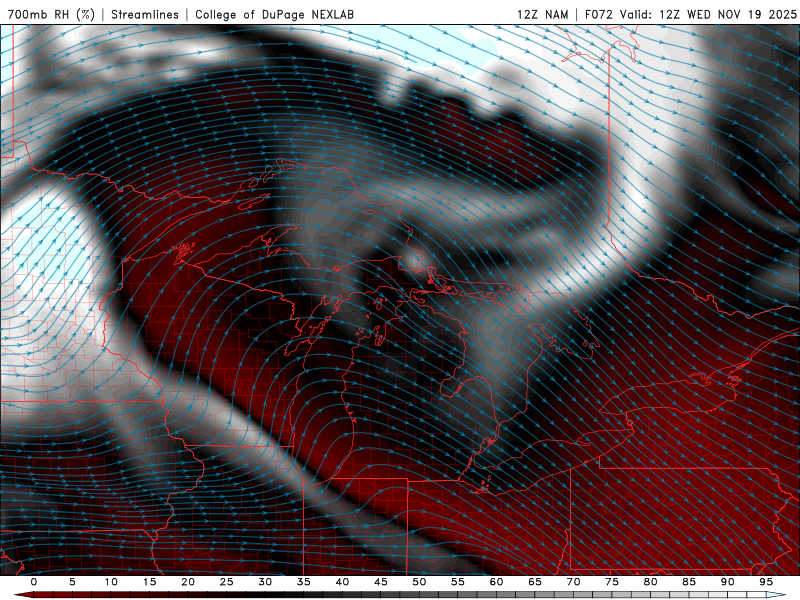Screen dimensions: 800x600
Task: Click the '700mb RH (%)' title text
Action: 51,14
